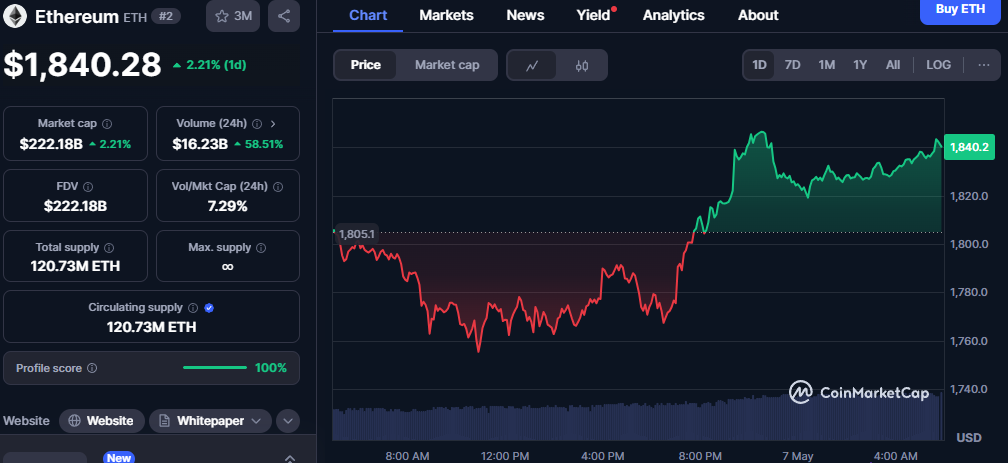
Task: Set chart range to 7D
Action: click(x=793, y=65)
